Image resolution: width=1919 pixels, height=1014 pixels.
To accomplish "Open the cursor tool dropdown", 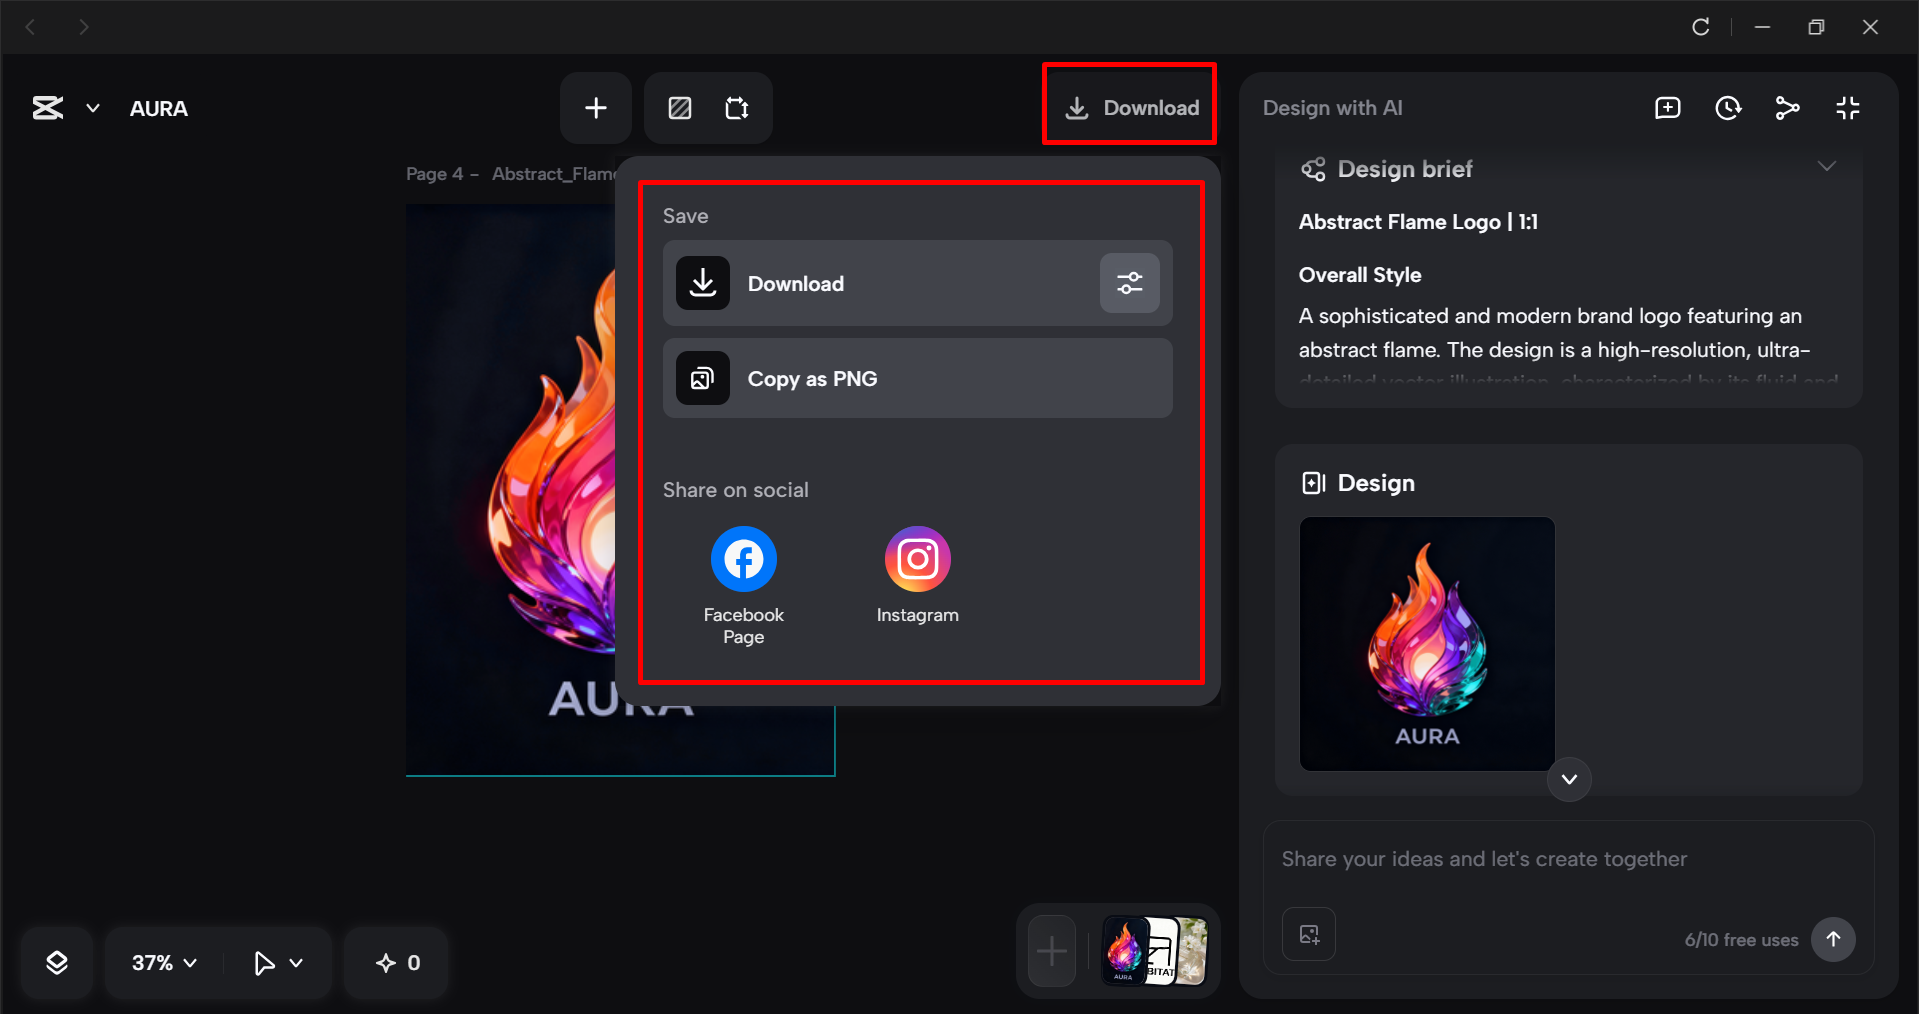I will [277, 962].
